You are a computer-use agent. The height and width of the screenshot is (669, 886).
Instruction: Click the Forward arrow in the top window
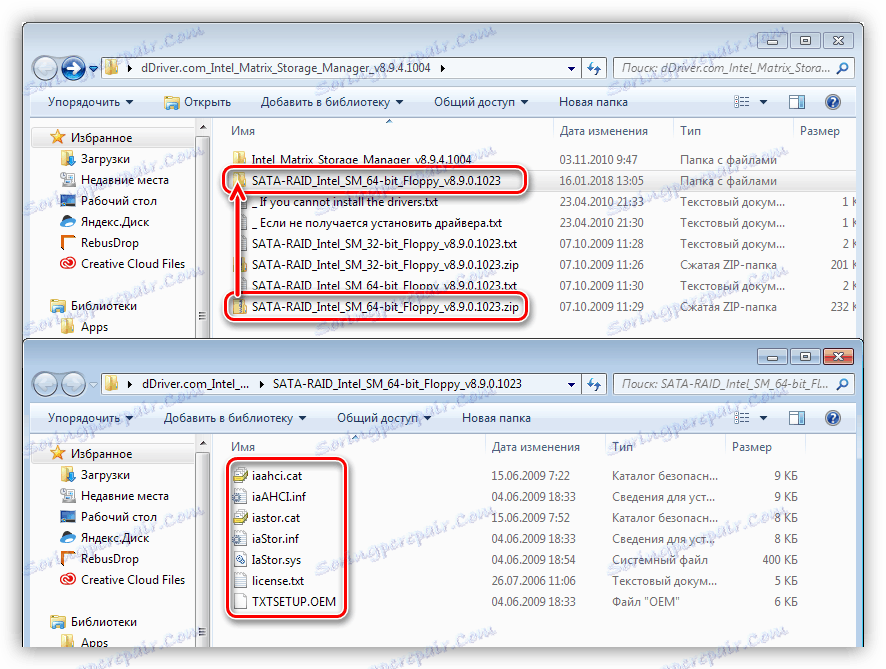tap(73, 68)
